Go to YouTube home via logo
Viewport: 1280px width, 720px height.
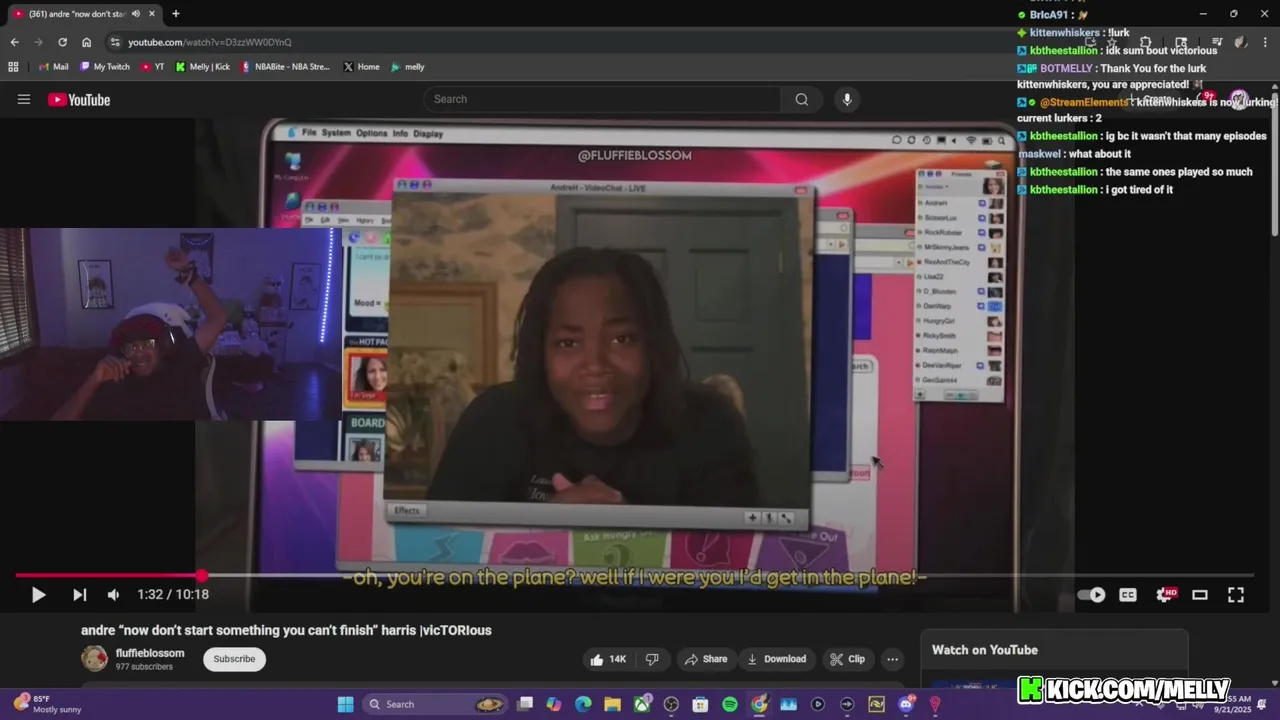point(79,99)
